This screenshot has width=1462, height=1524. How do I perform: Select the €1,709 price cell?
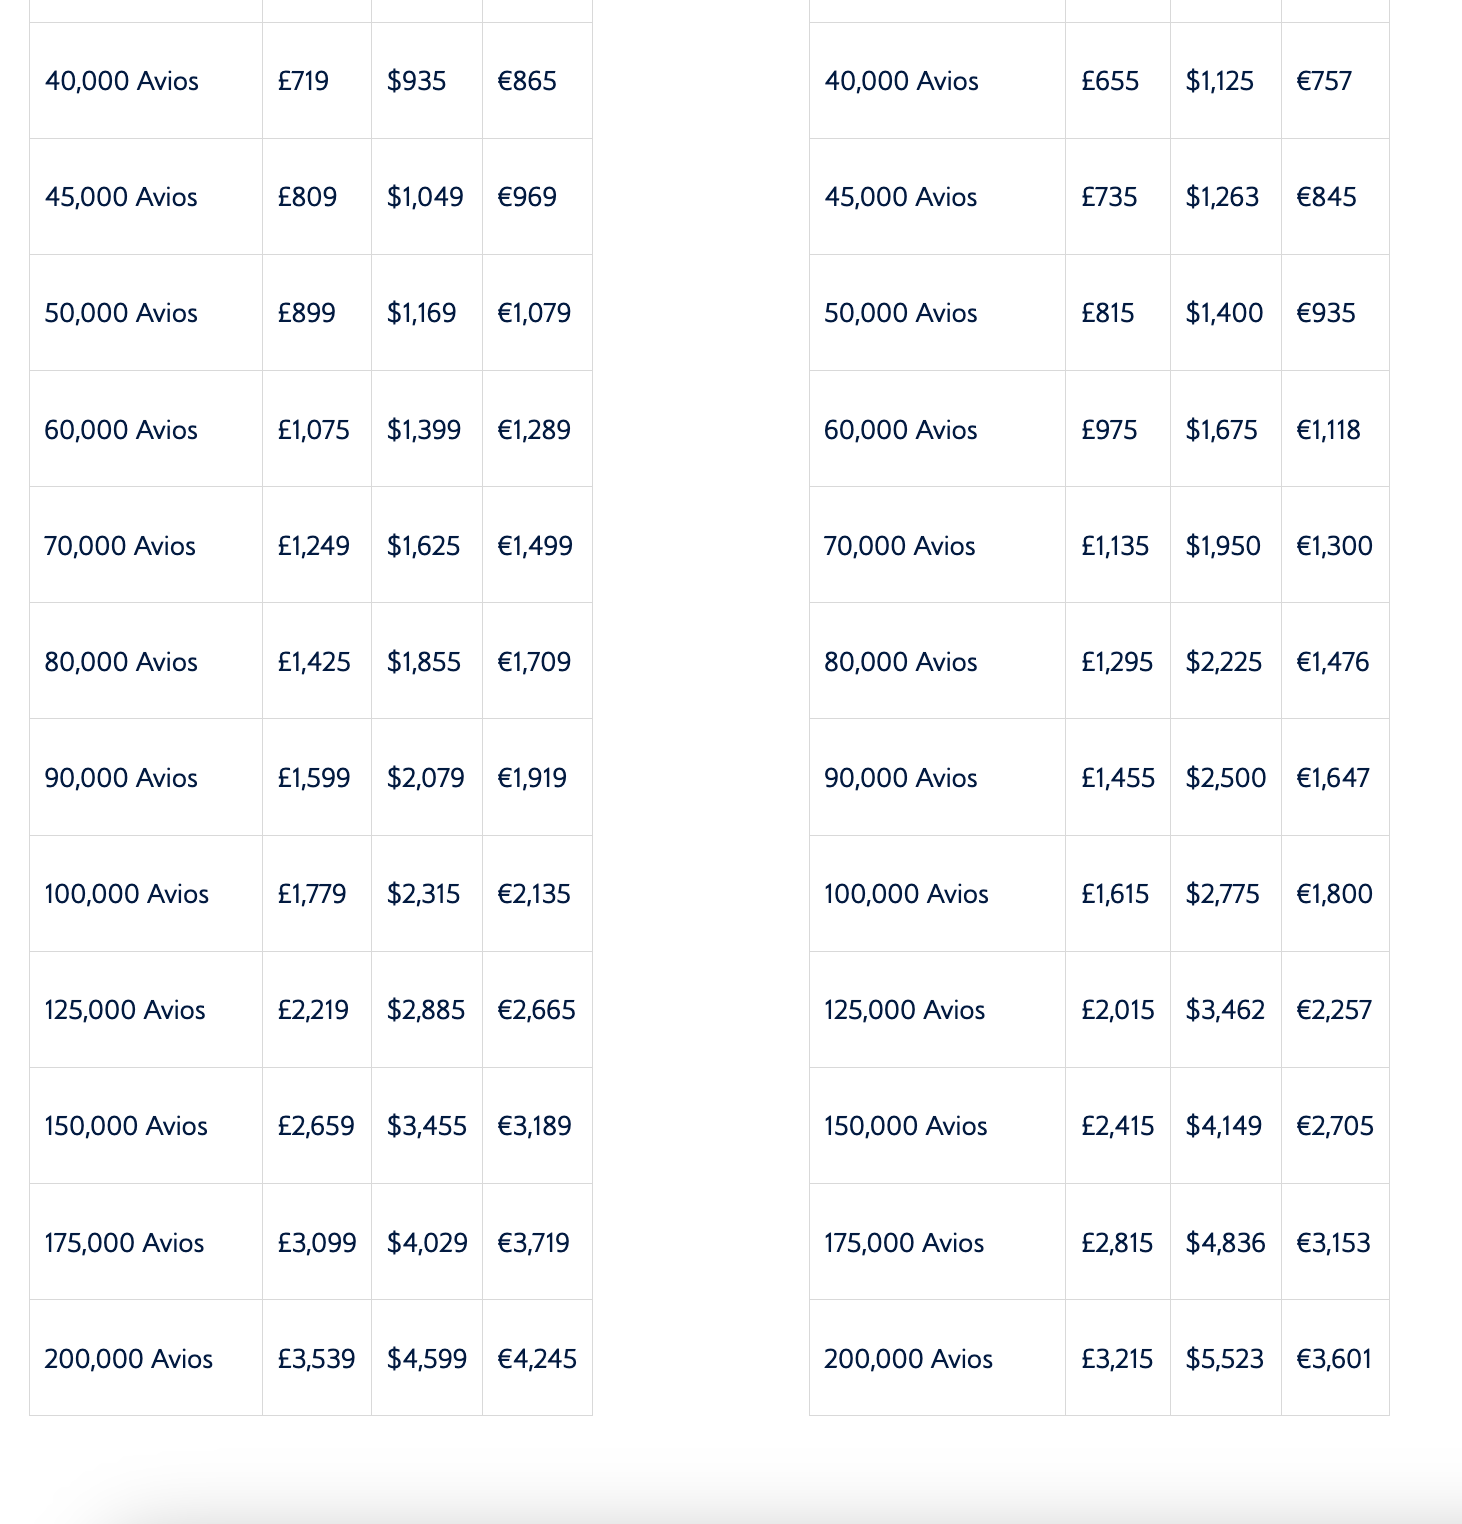[x=534, y=662]
